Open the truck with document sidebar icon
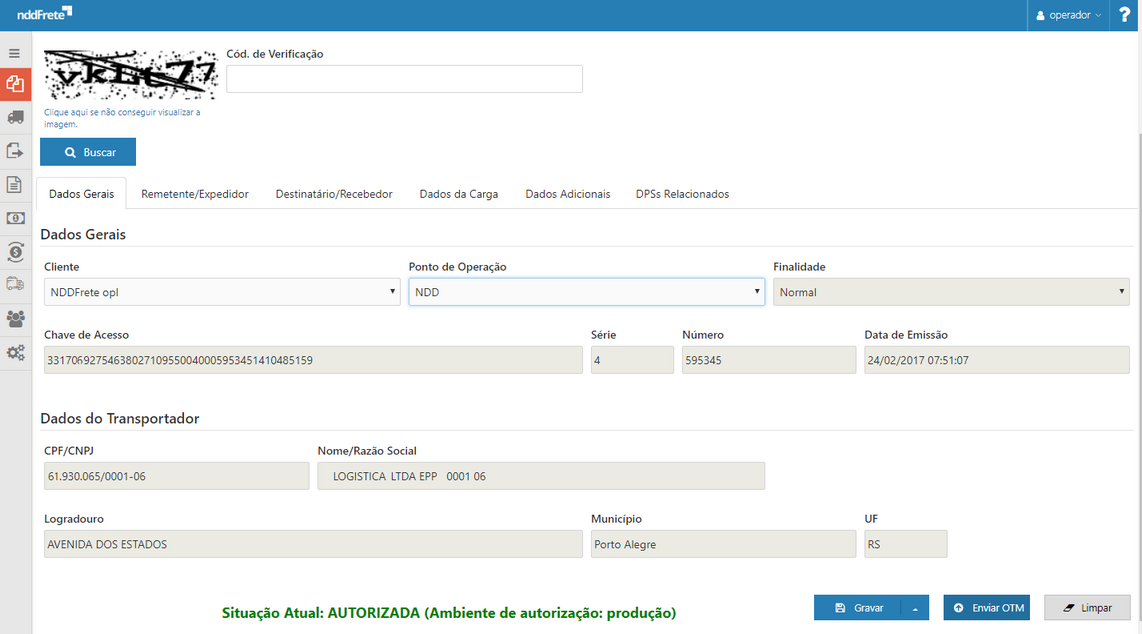 pyautogui.click(x=15, y=285)
